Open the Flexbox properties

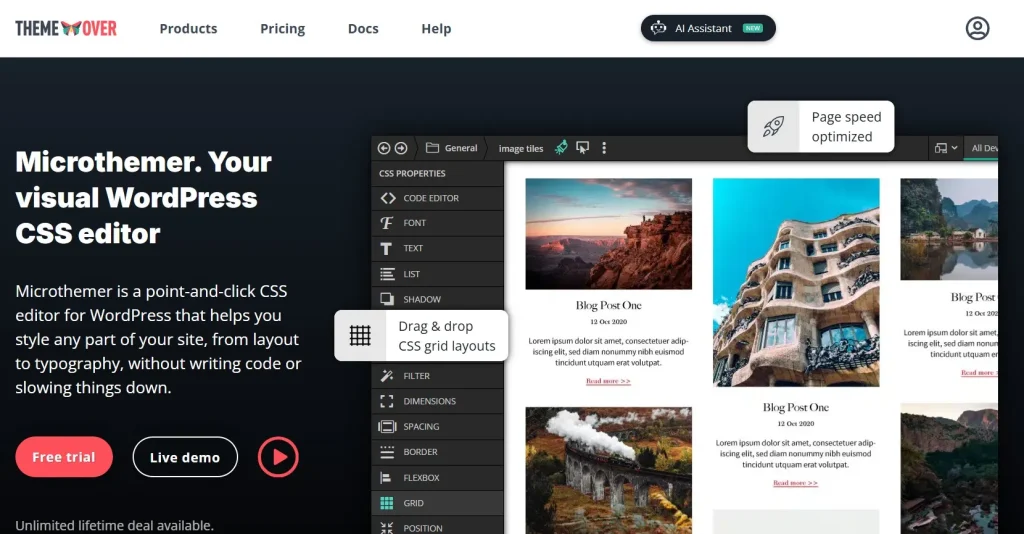(x=438, y=478)
